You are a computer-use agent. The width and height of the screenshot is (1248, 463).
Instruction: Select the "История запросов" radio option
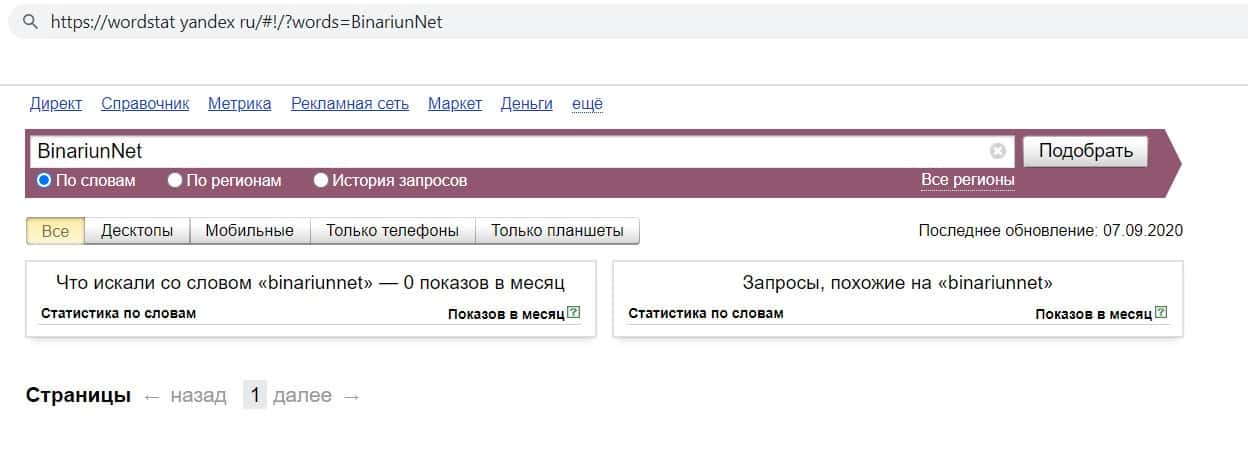[x=321, y=181]
